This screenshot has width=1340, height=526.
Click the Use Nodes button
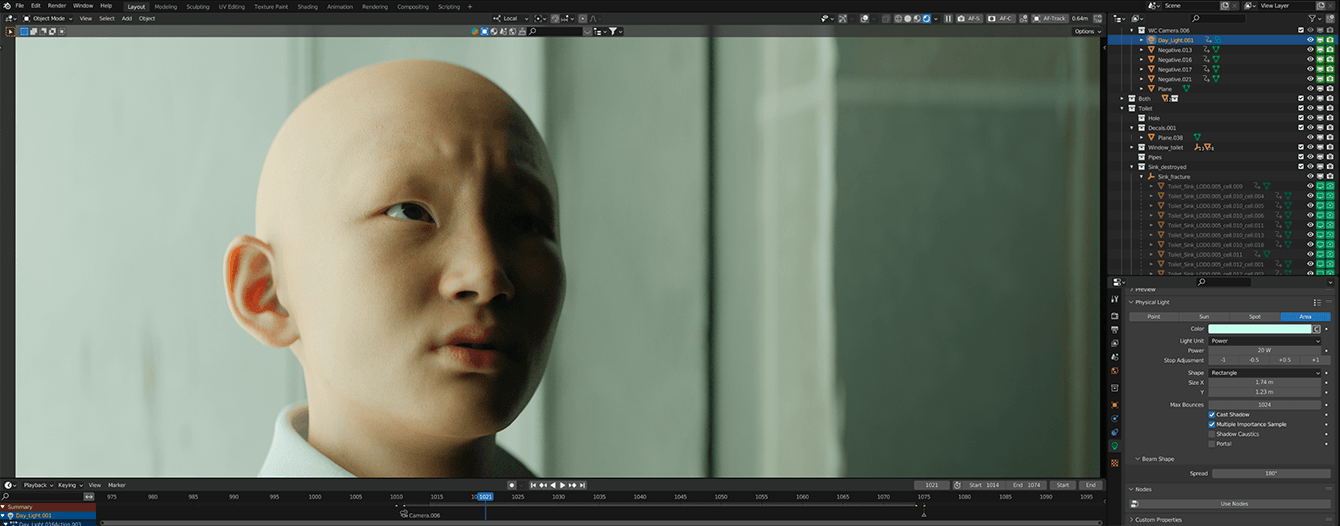click(1234, 504)
